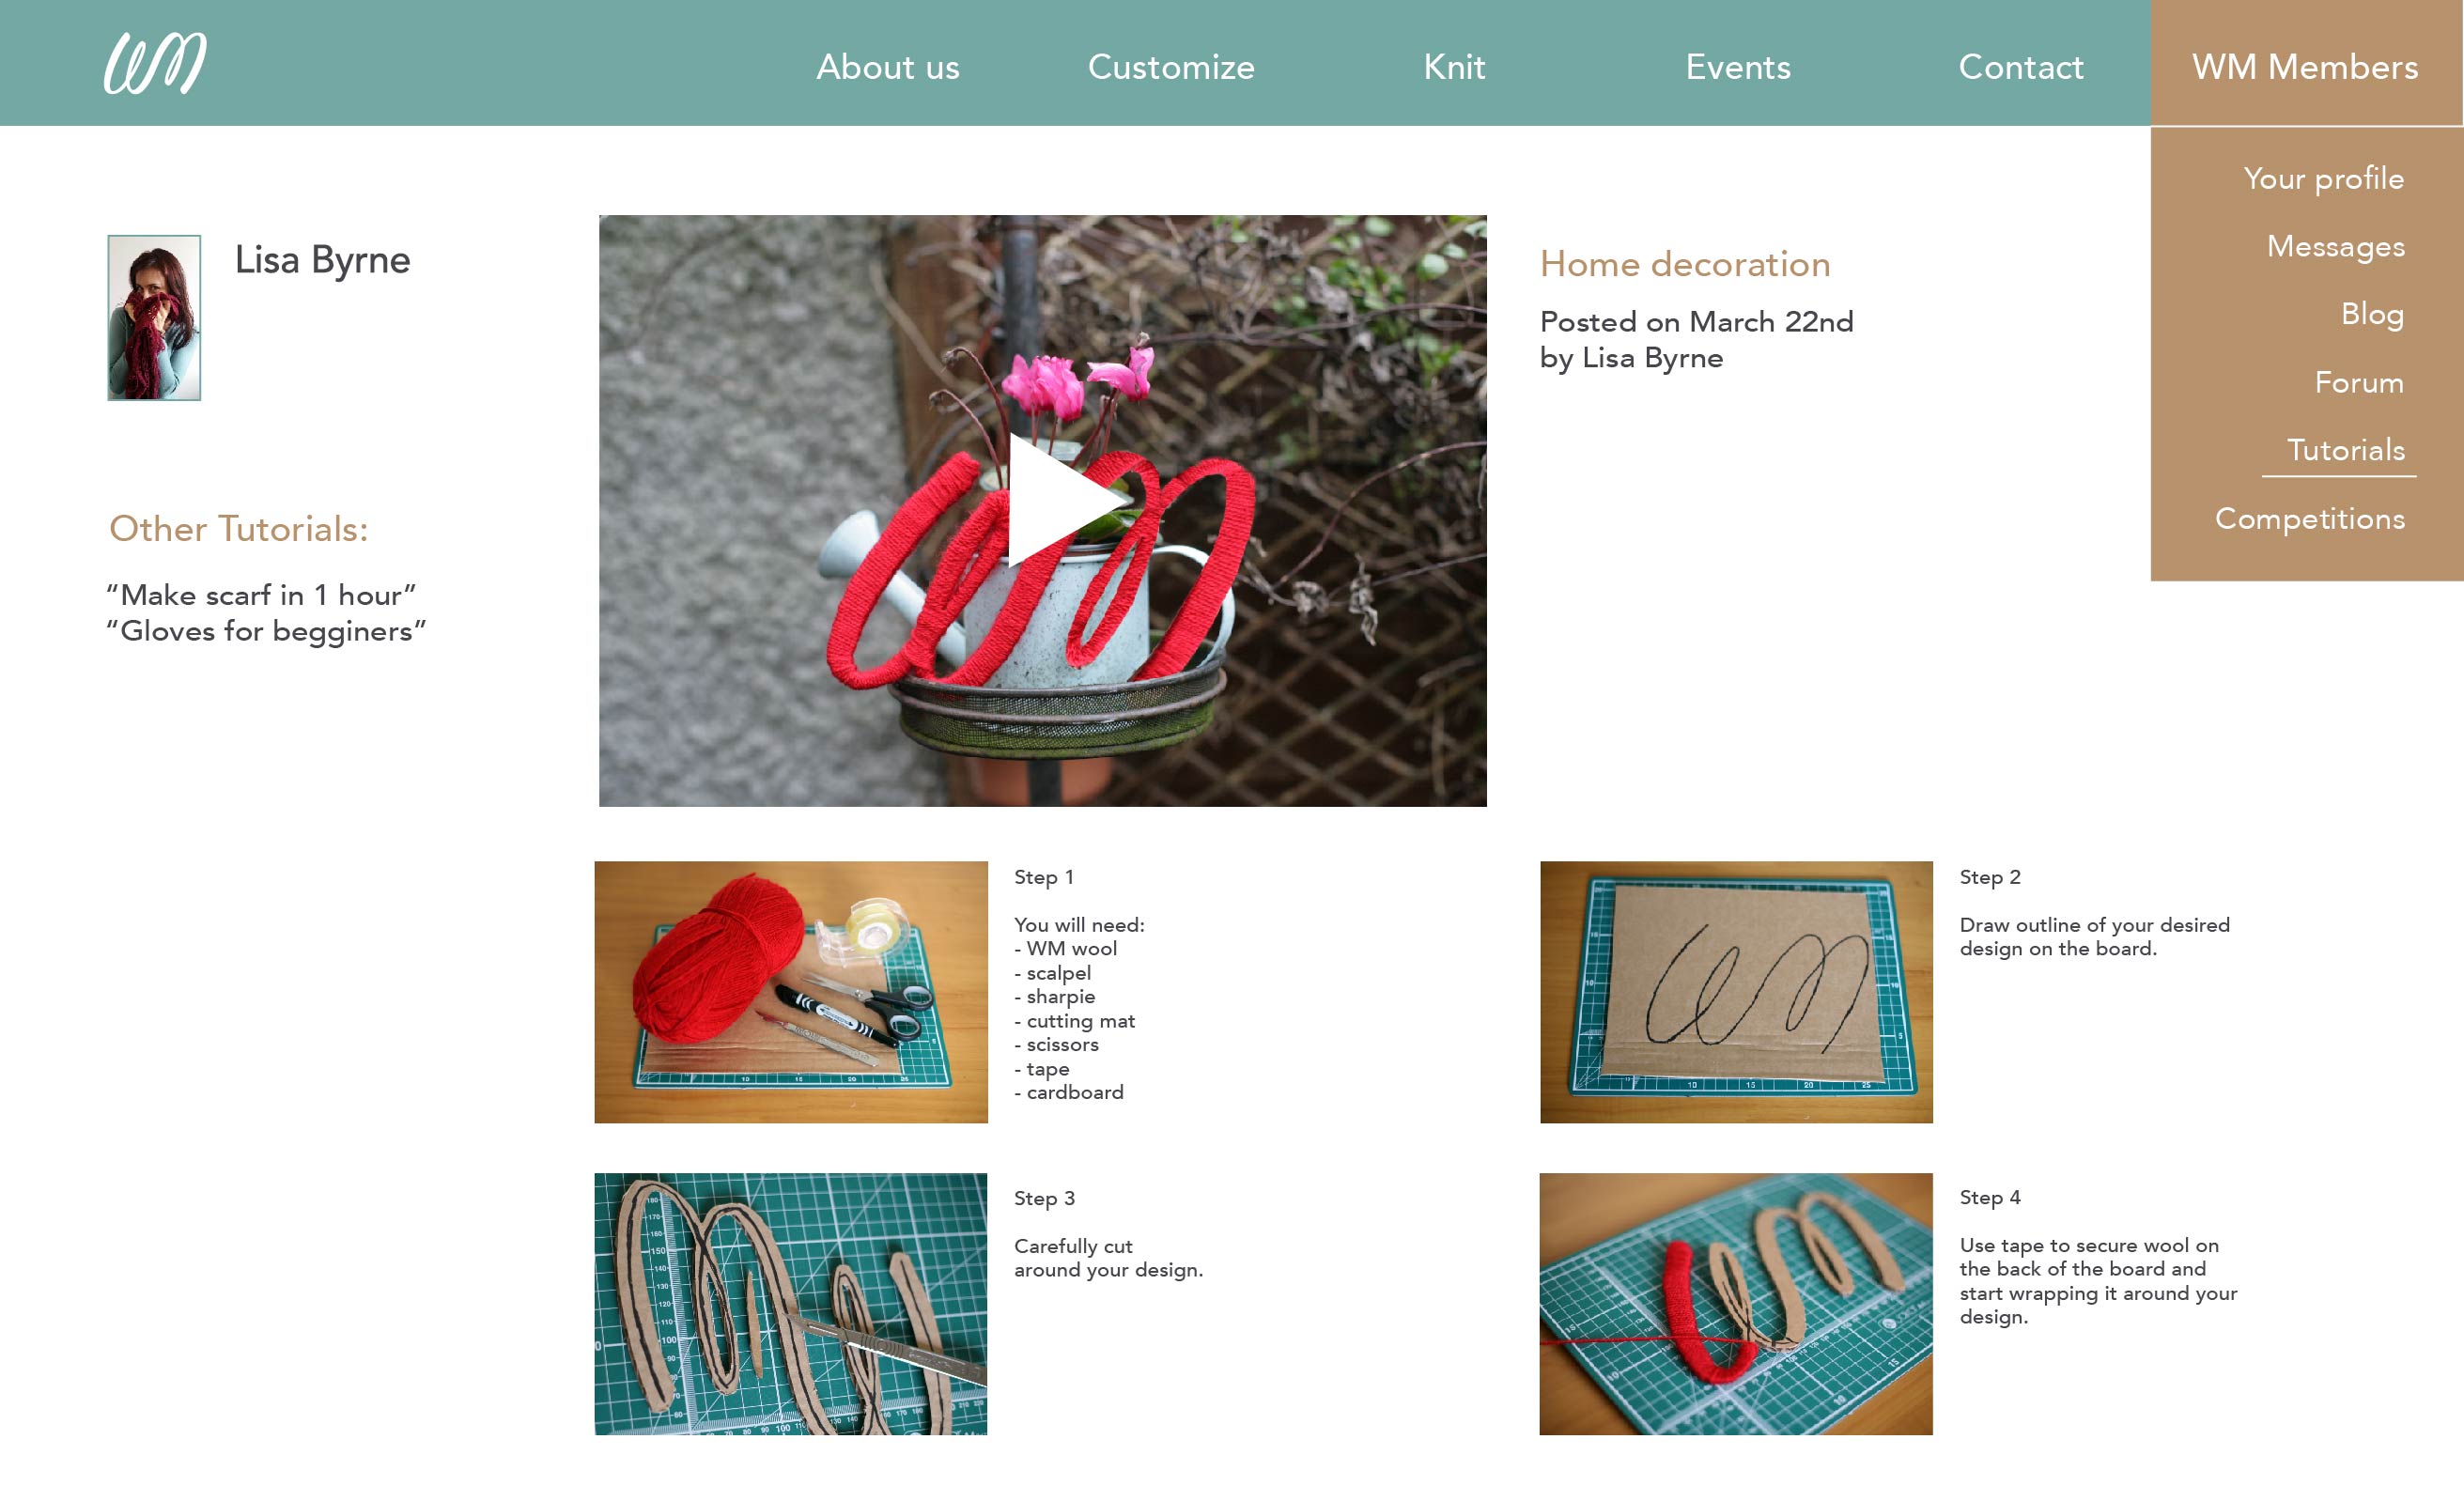View Step 4 wool wrapping photo

coord(1736,1304)
